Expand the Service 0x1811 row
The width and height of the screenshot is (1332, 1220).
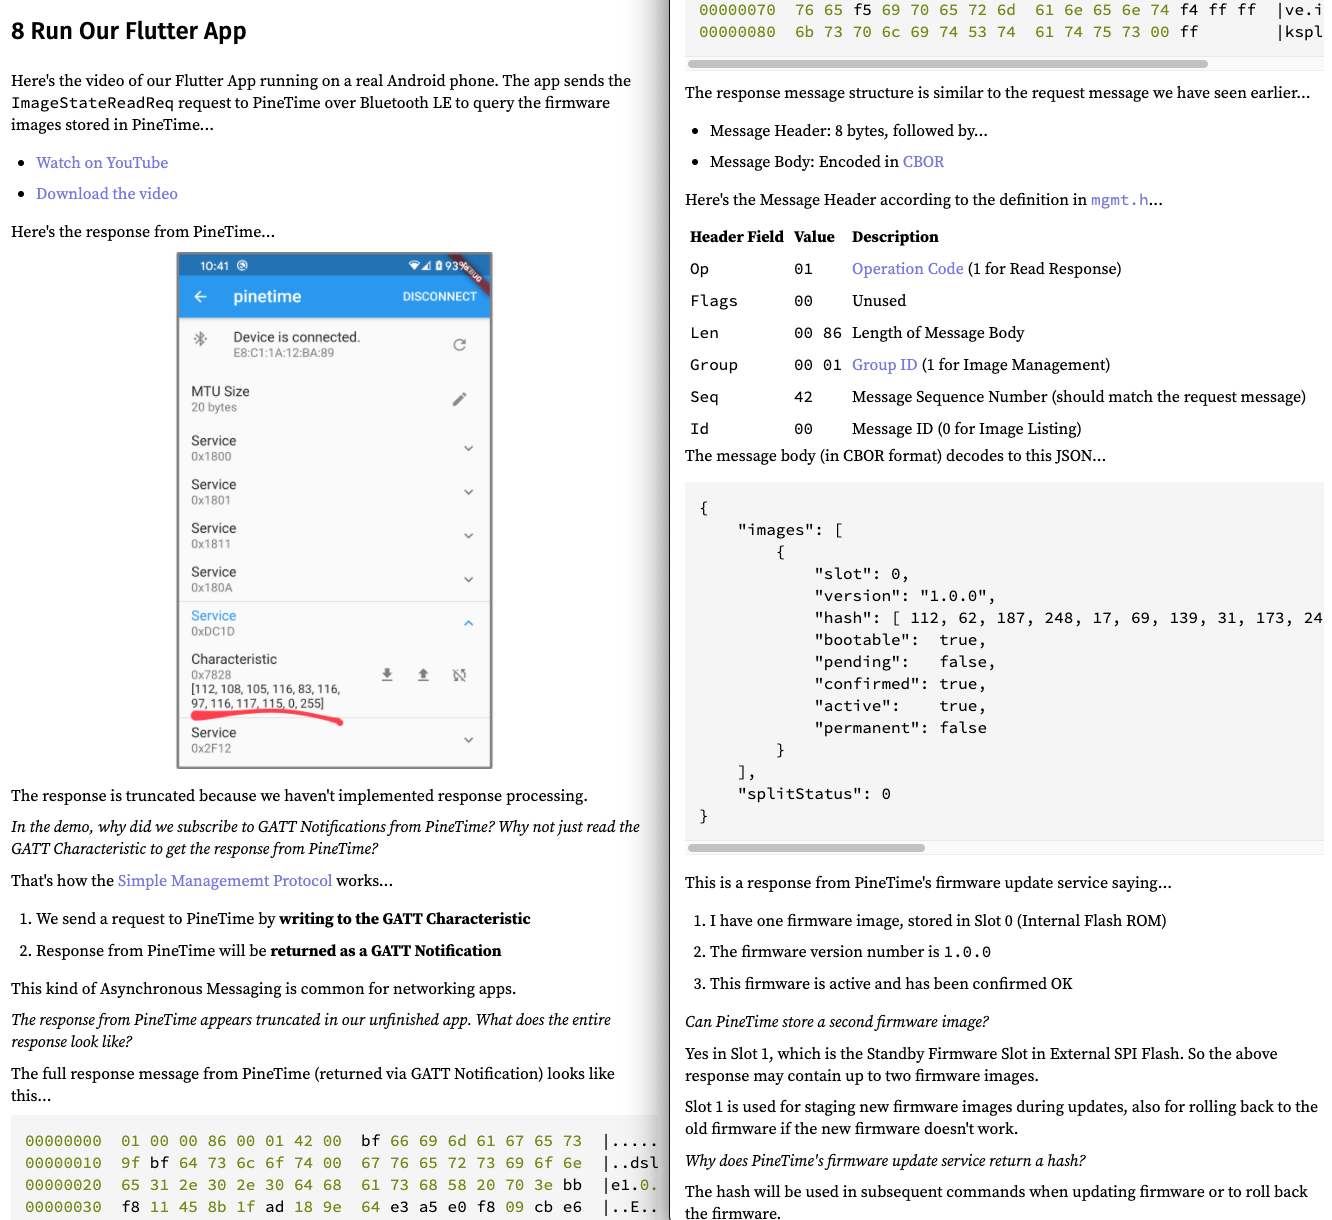468,536
